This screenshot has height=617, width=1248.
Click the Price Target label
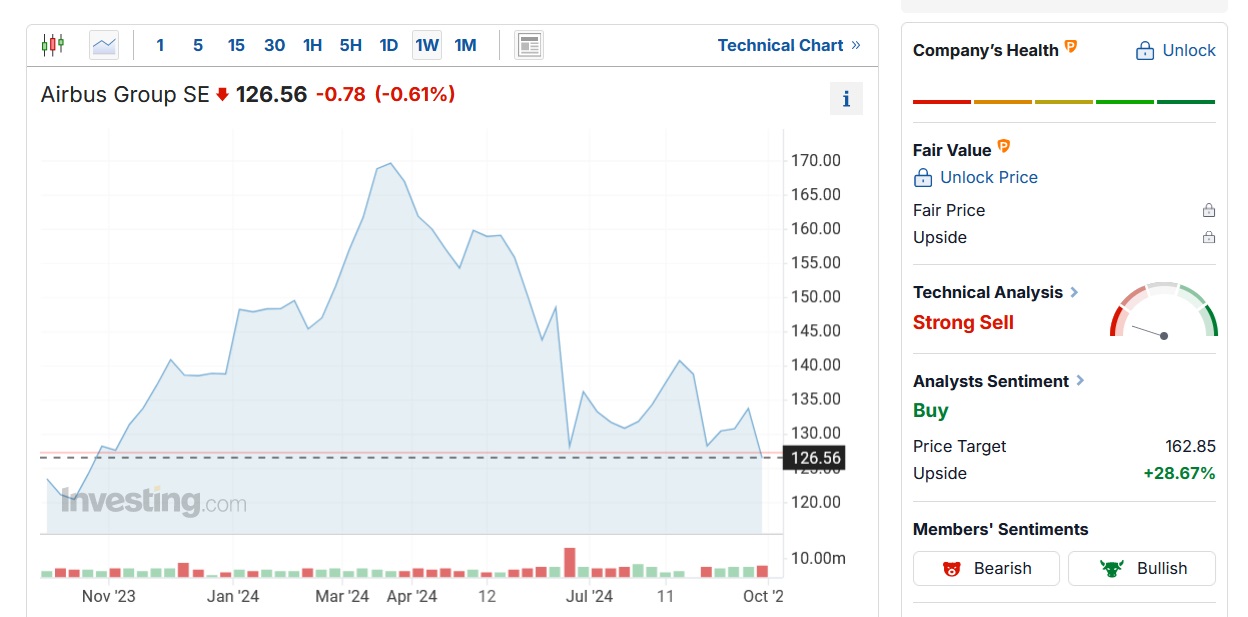click(960, 446)
